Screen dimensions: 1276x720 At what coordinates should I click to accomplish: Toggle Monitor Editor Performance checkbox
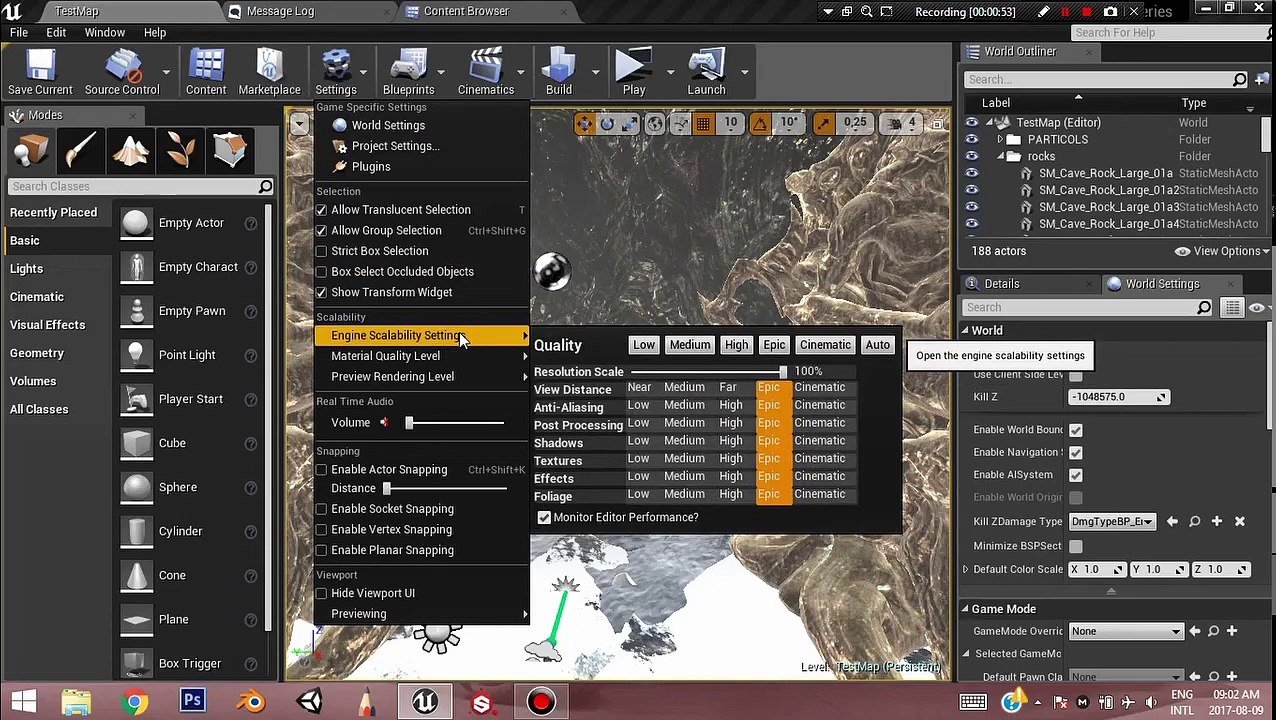[544, 517]
